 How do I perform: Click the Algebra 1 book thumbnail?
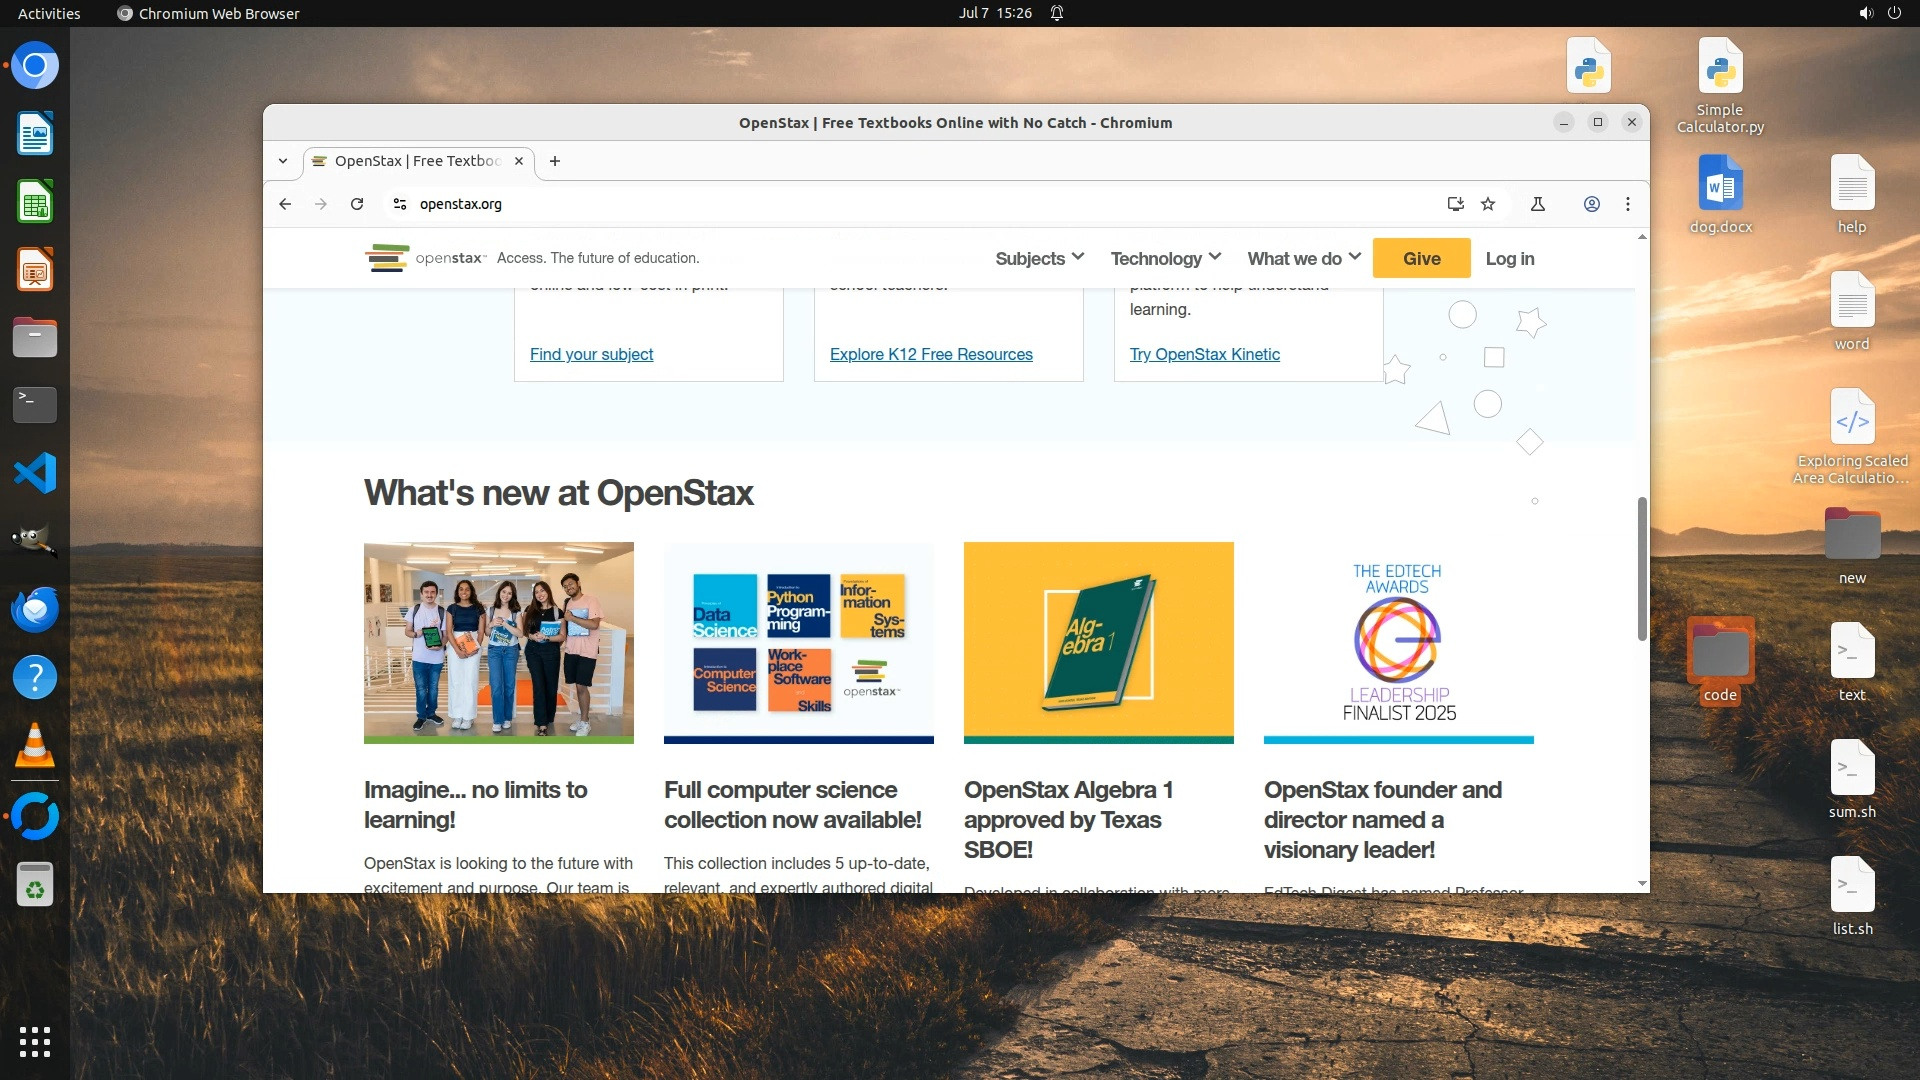1098,642
